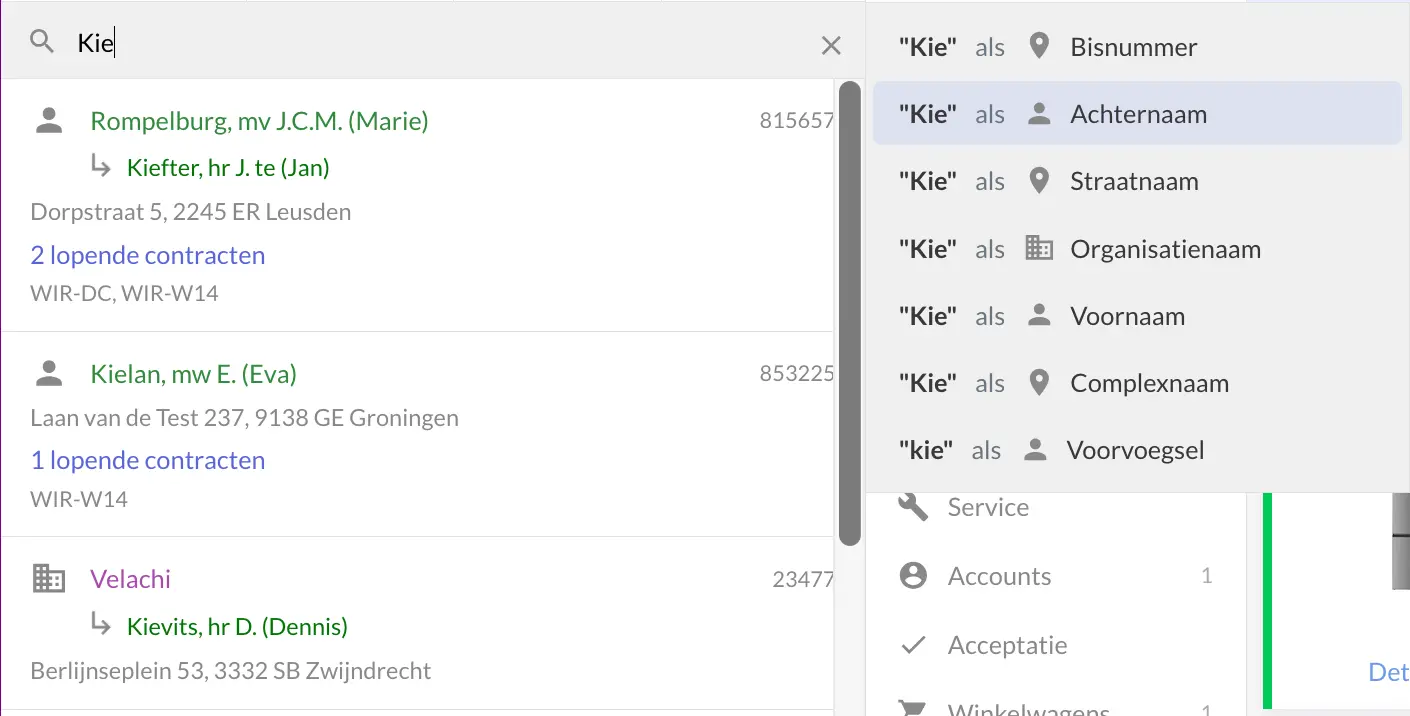Click the Details link at bottom right
This screenshot has width=1410, height=716.
click(x=1389, y=671)
